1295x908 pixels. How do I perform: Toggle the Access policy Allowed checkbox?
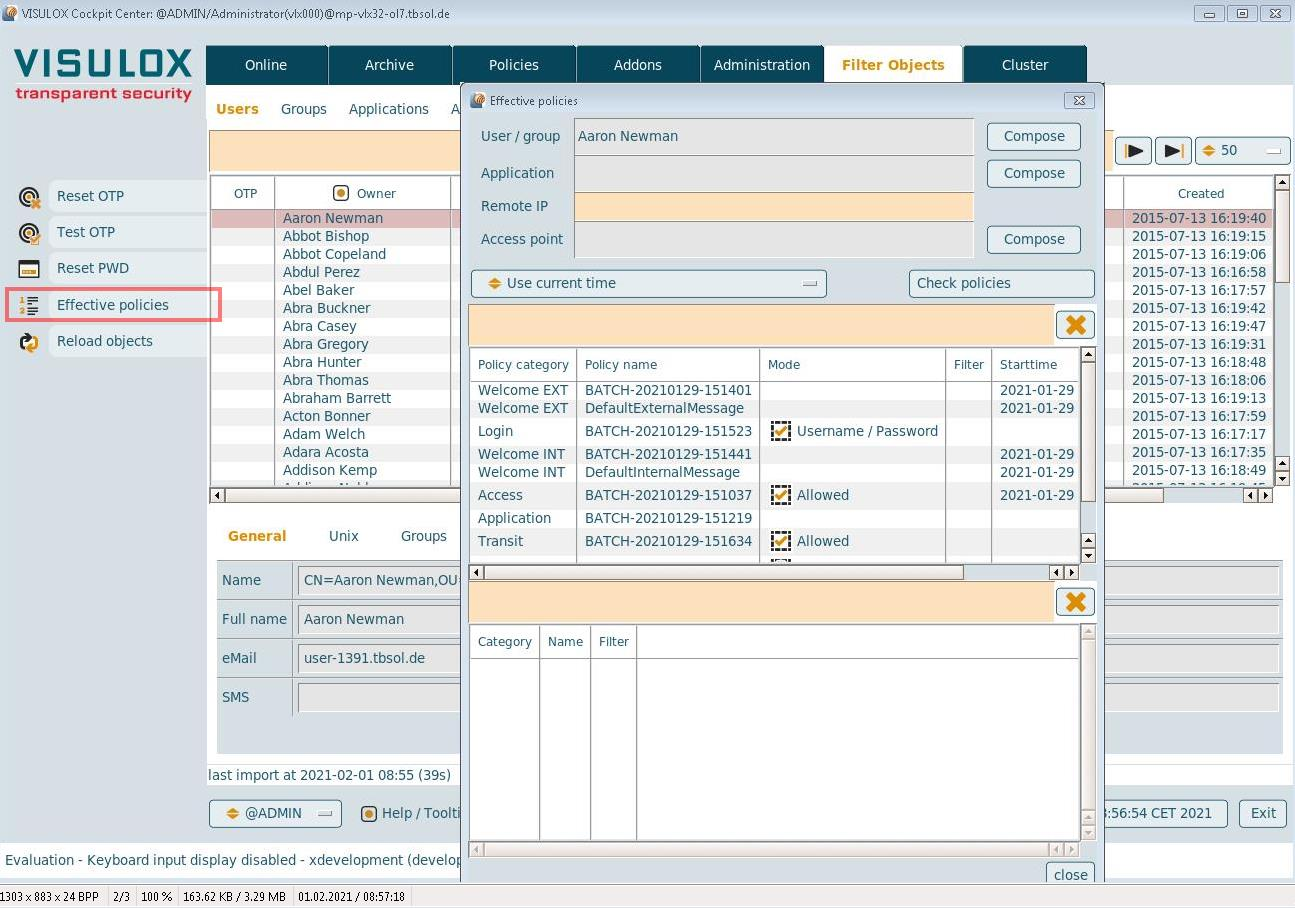[x=780, y=495]
